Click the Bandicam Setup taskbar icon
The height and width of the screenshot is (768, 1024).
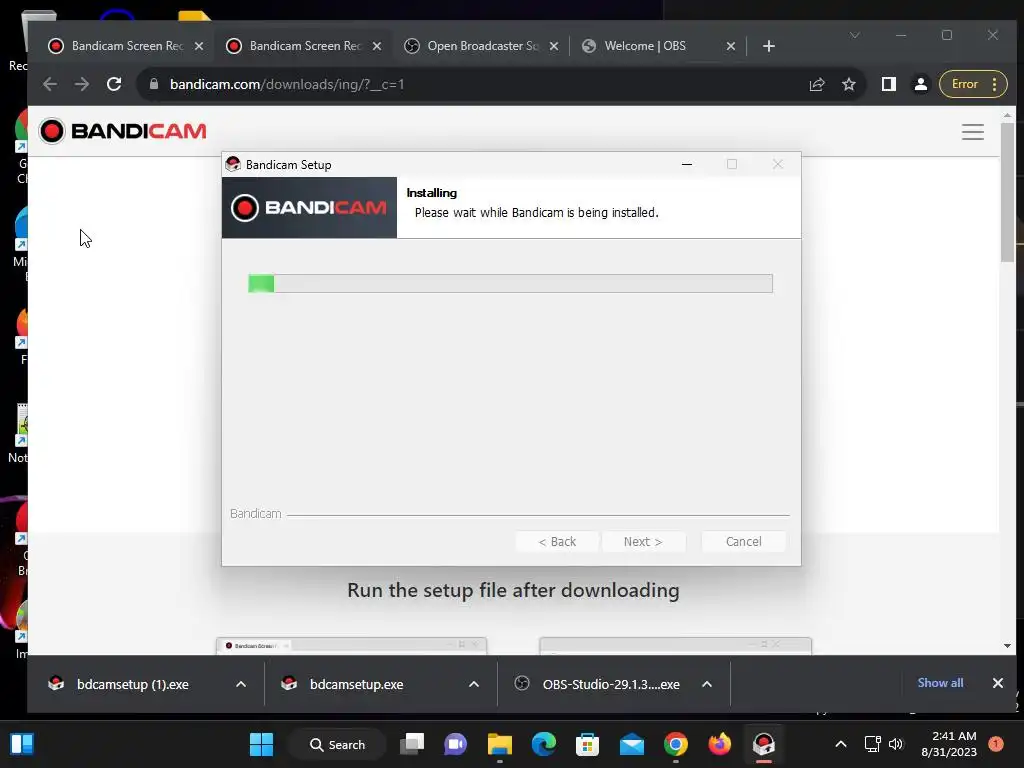tap(763, 744)
